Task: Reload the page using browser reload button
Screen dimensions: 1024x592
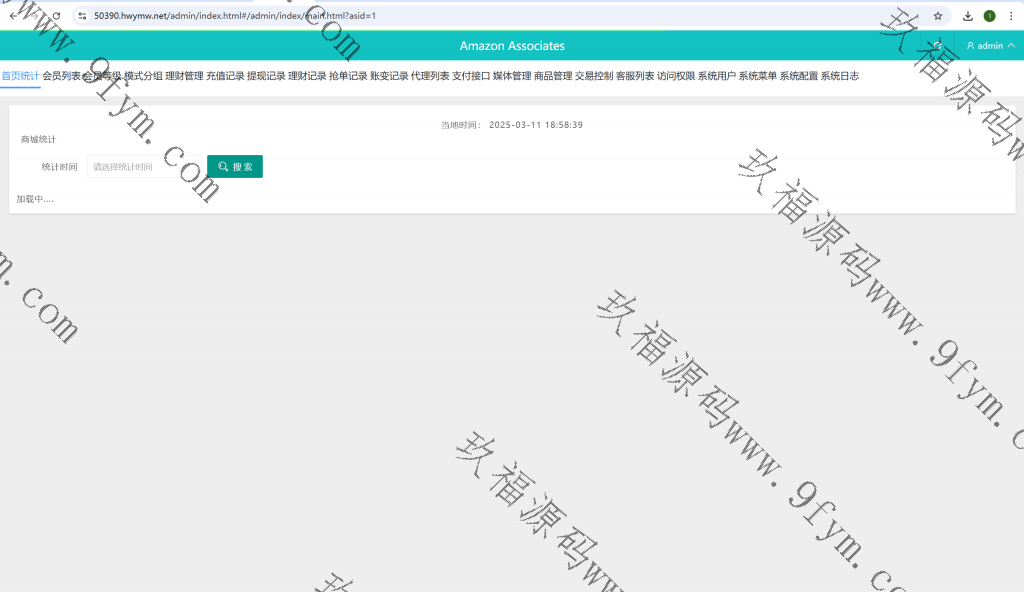Action: pyautogui.click(x=56, y=16)
